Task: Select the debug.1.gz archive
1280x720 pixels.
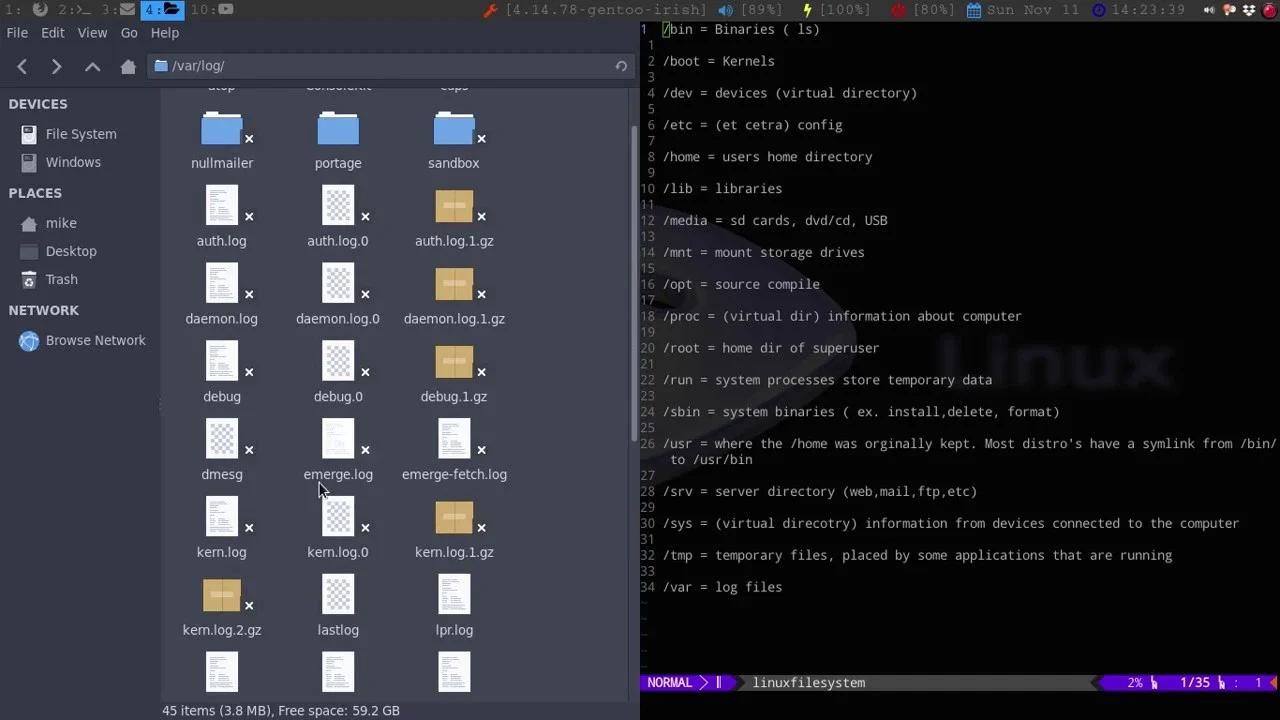Action: pos(454,373)
